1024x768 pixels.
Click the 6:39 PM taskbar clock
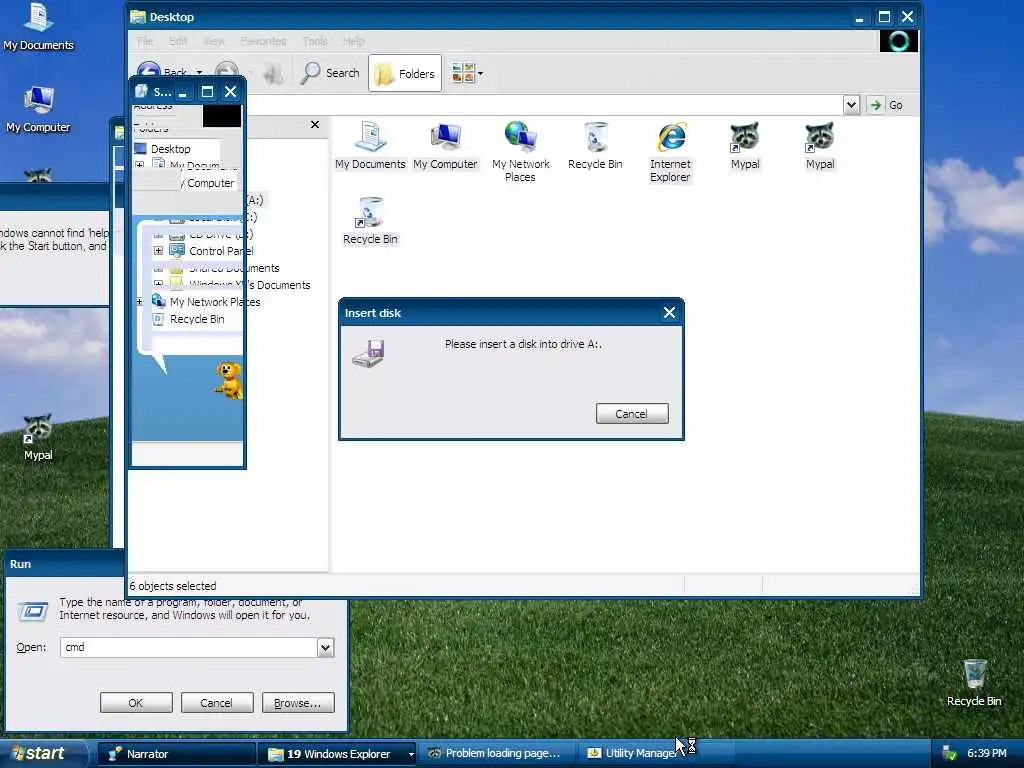[986, 753]
